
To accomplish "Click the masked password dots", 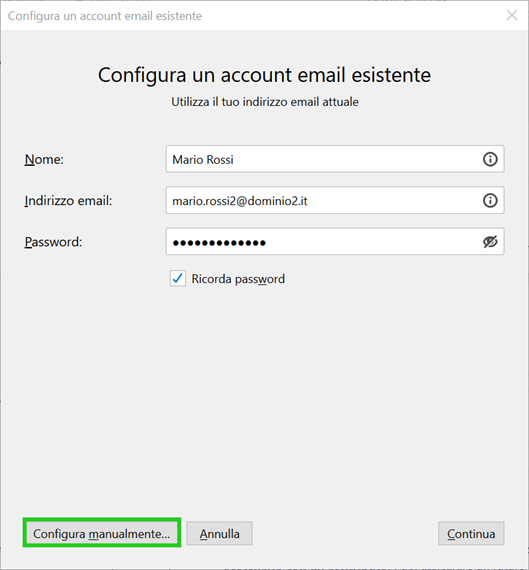I will click(219, 242).
